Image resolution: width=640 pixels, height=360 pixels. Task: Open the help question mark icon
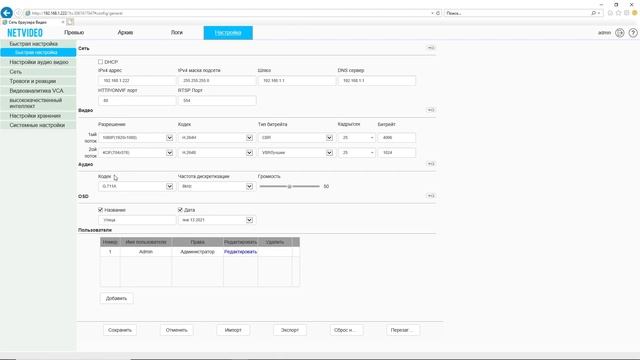[x=633, y=33]
